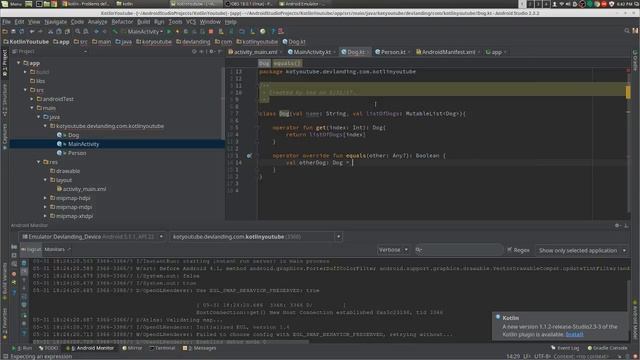Open the Build menu
The height and width of the screenshot is (360, 640).
coord(143,22)
